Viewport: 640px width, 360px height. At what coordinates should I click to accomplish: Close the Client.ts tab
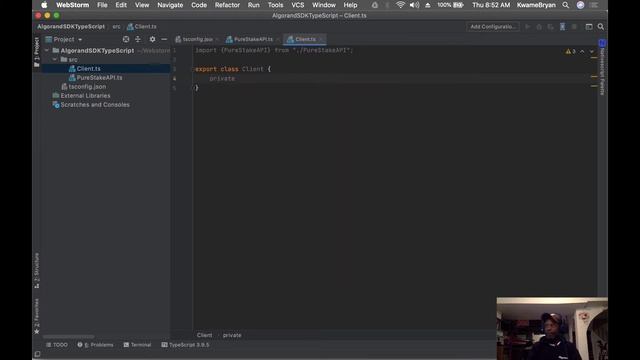(x=321, y=40)
